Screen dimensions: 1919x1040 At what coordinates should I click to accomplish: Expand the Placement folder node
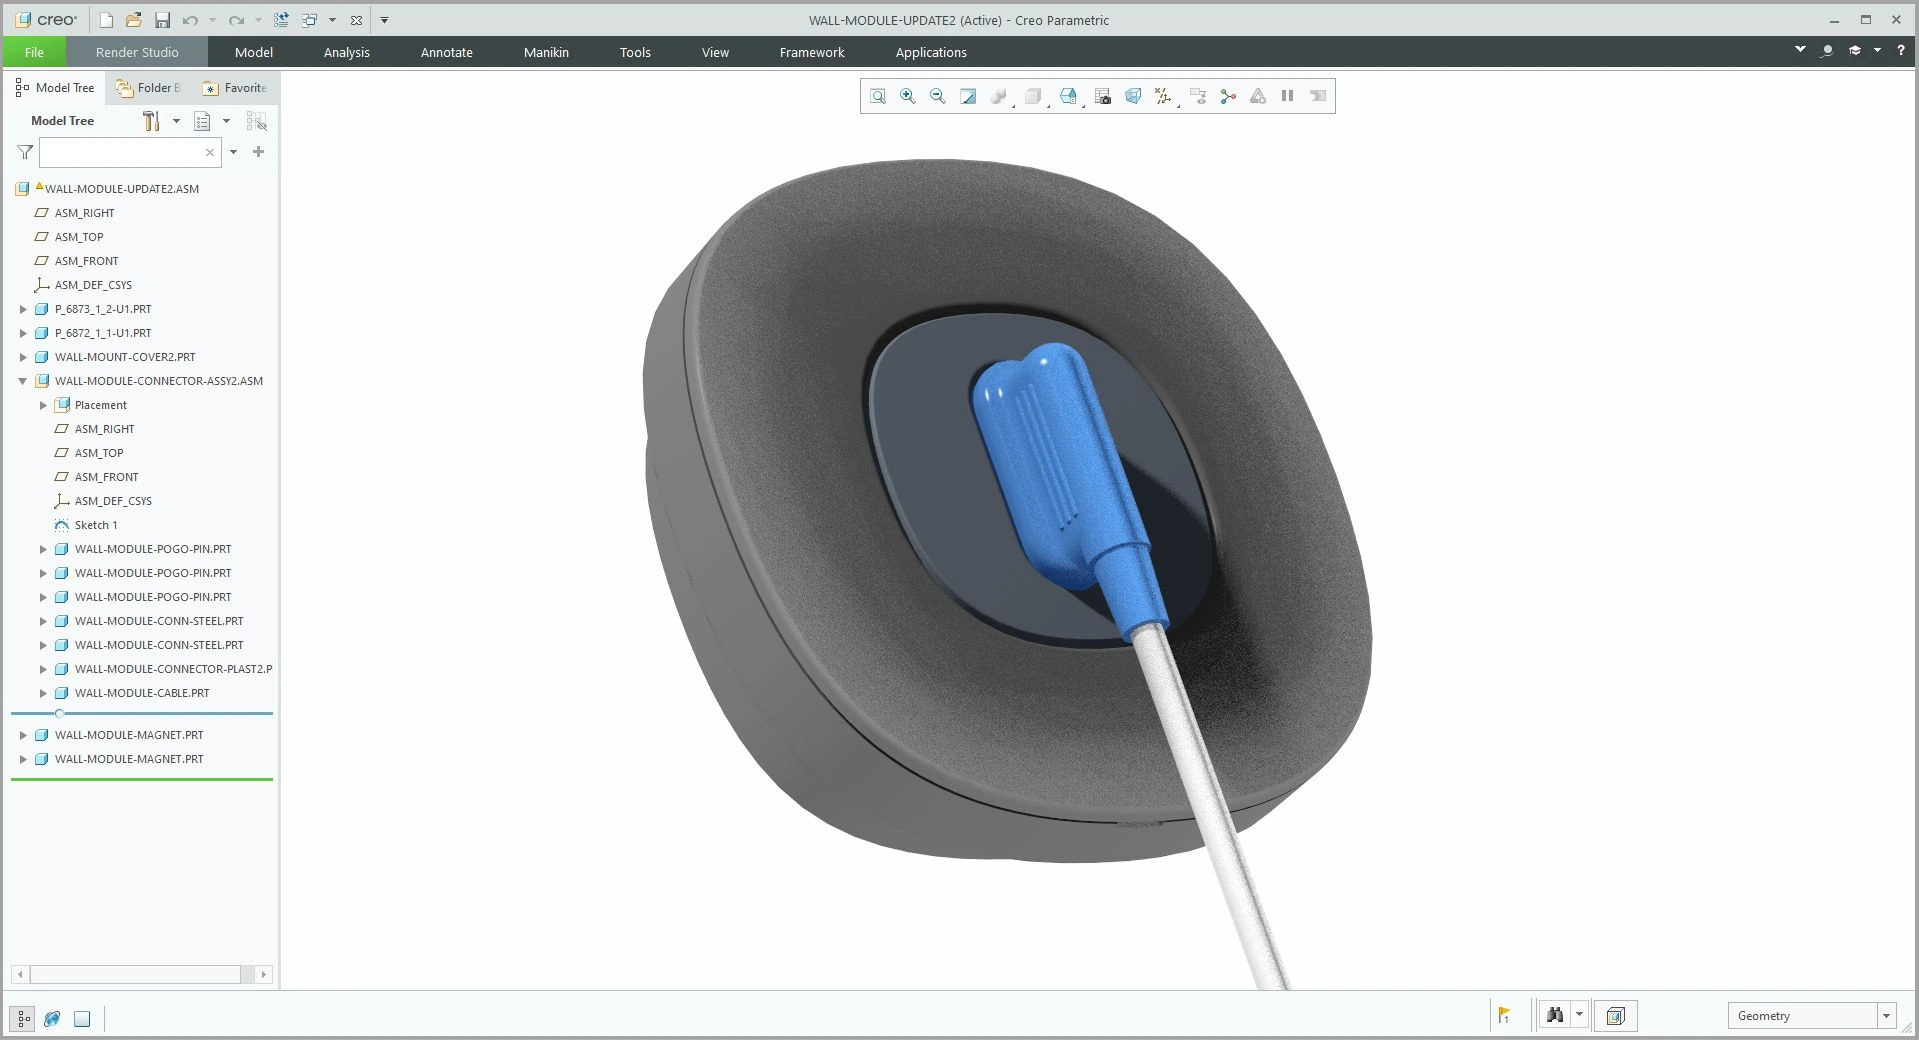pyautogui.click(x=43, y=405)
